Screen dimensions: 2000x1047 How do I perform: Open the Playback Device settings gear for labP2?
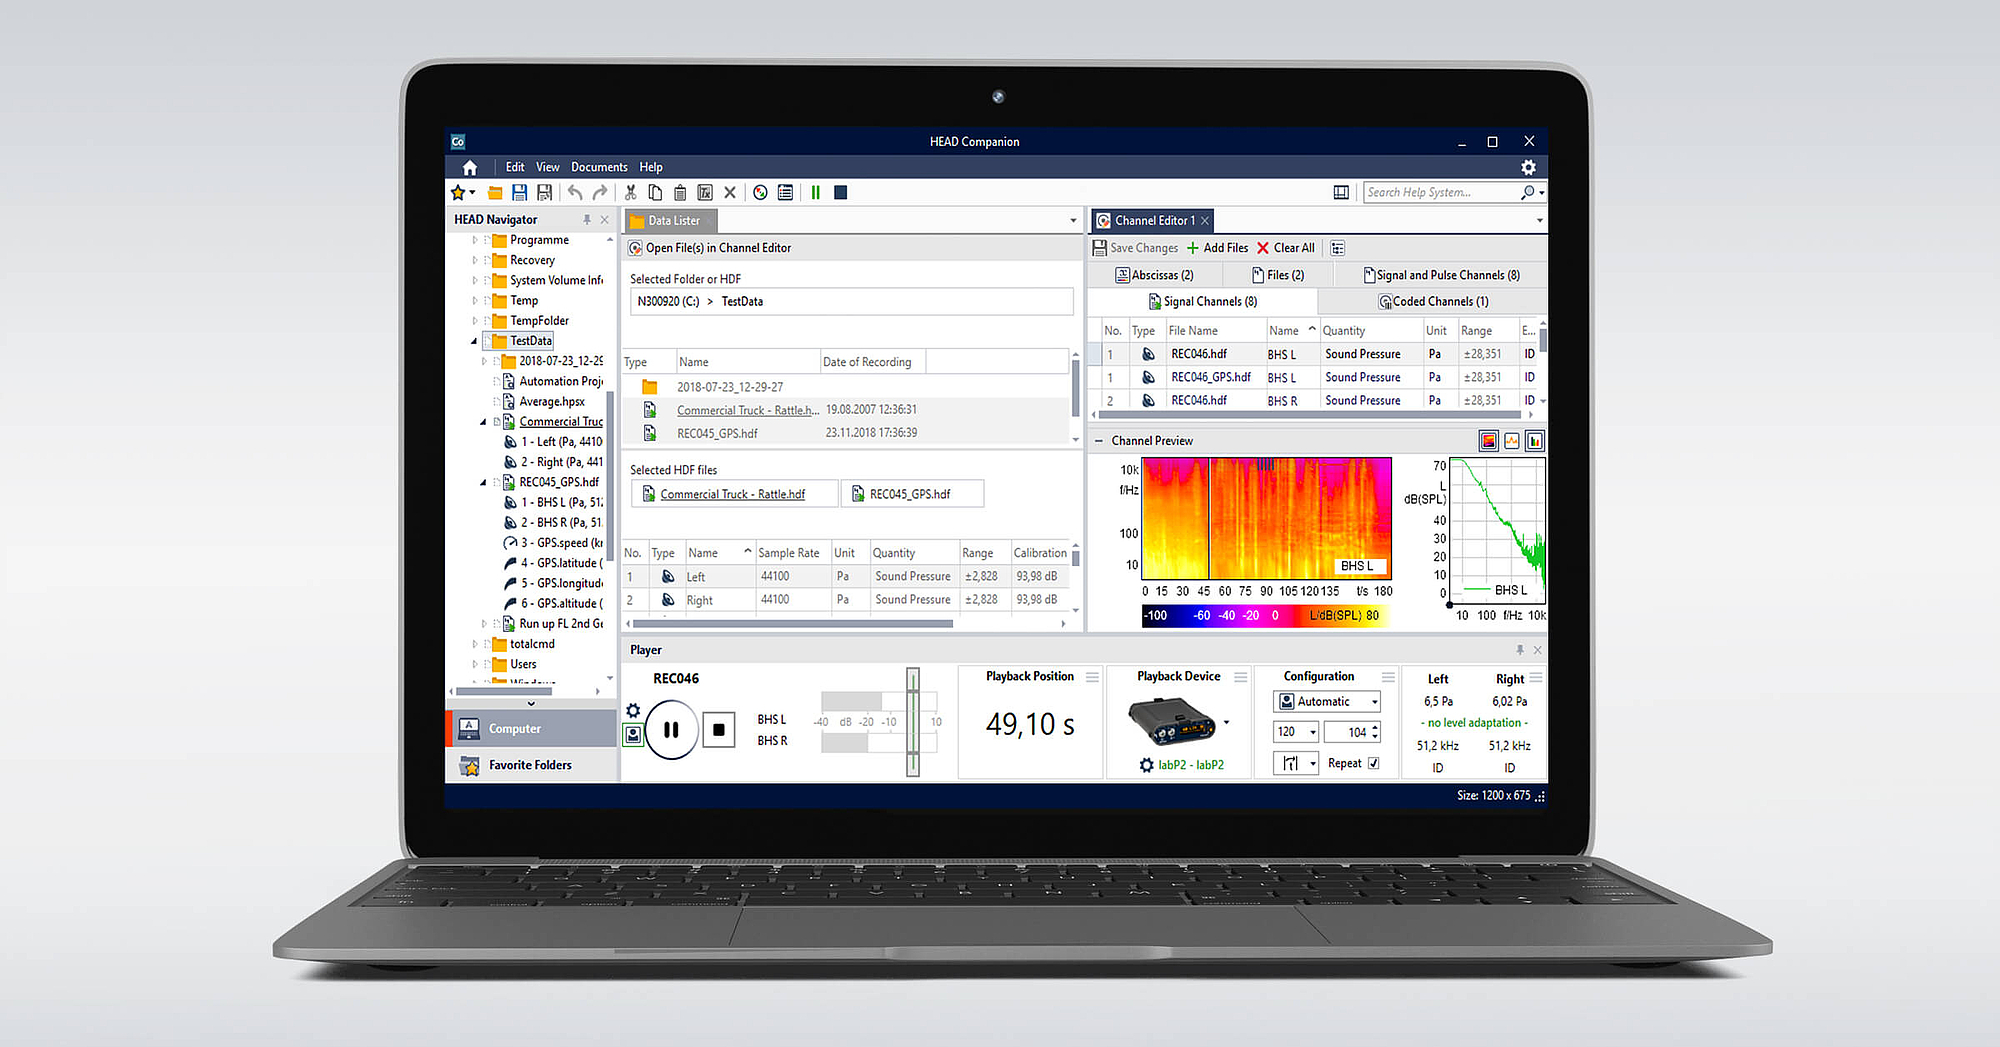(x=1146, y=764)
